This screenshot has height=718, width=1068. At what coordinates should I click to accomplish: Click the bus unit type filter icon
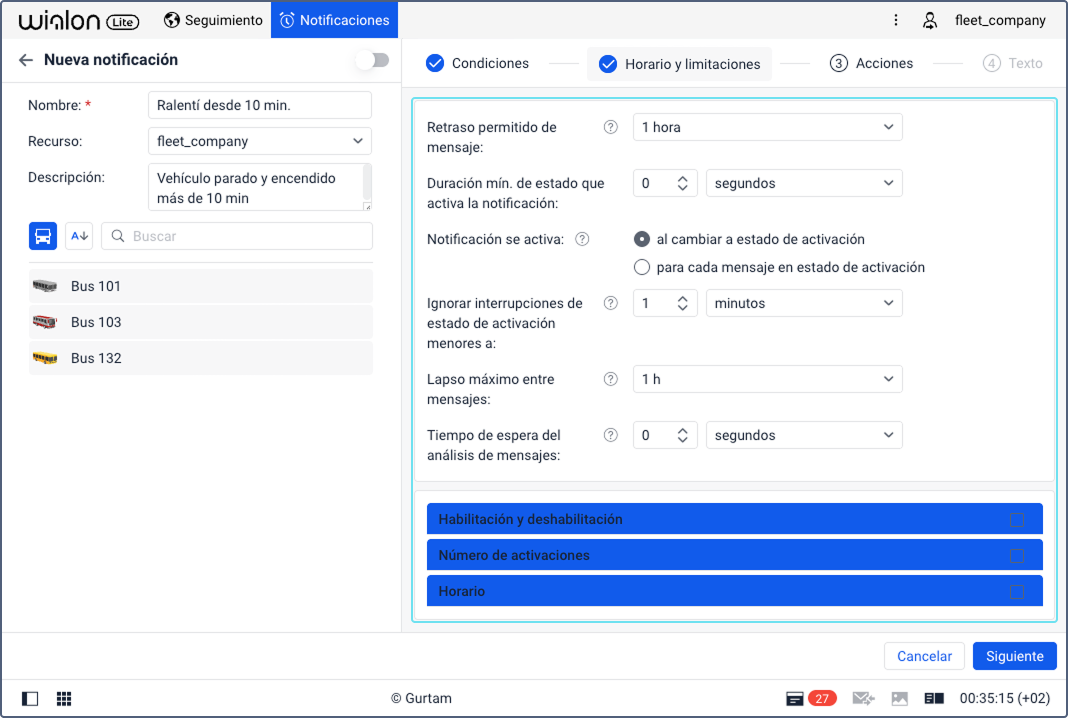tap(43, 236)
